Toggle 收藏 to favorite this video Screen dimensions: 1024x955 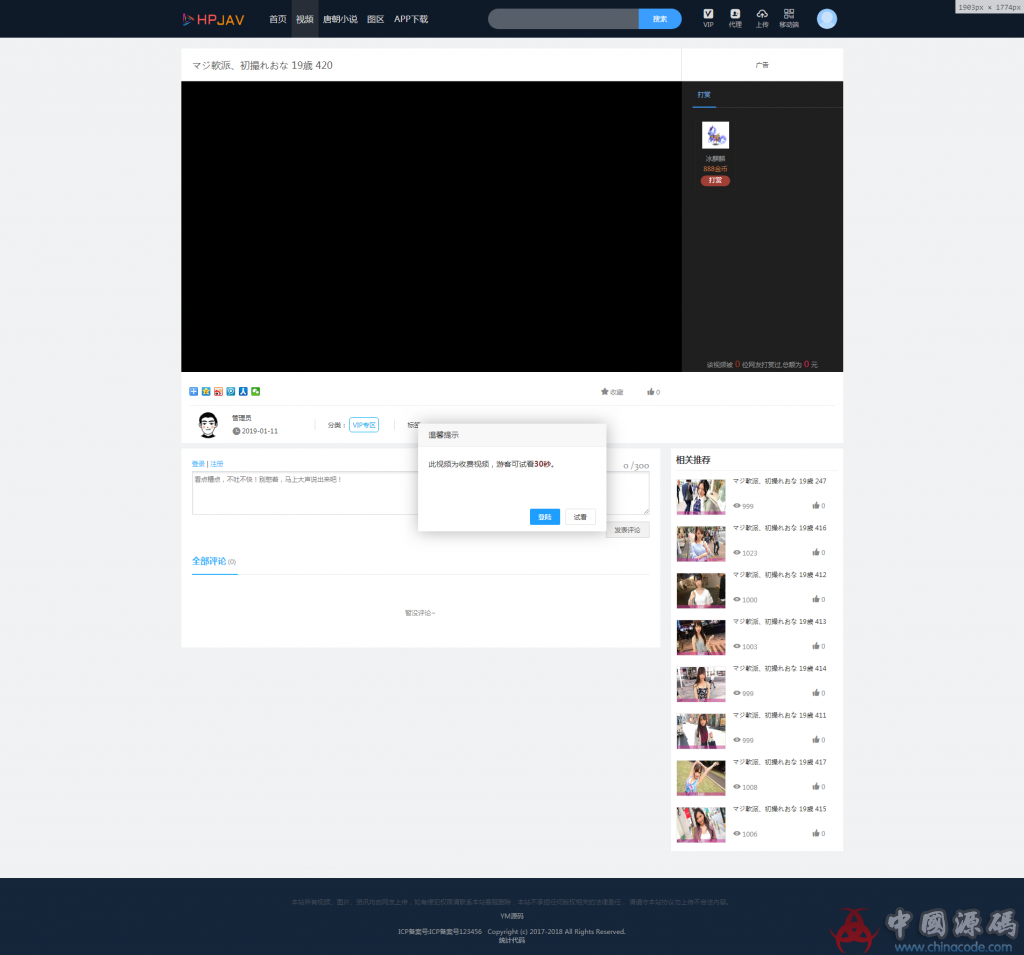(611, 391)
